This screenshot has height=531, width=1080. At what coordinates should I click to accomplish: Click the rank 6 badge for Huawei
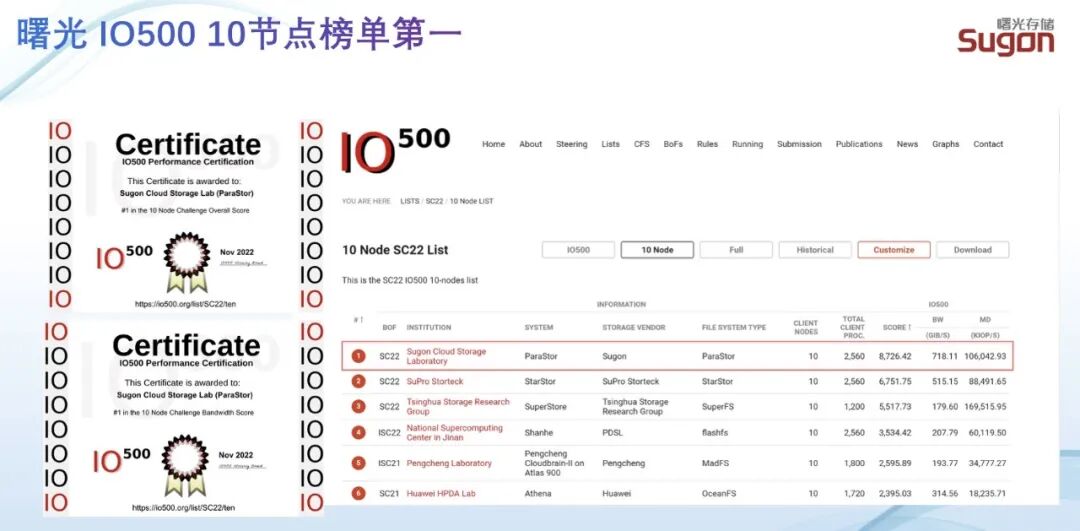(x=358, y=493)
